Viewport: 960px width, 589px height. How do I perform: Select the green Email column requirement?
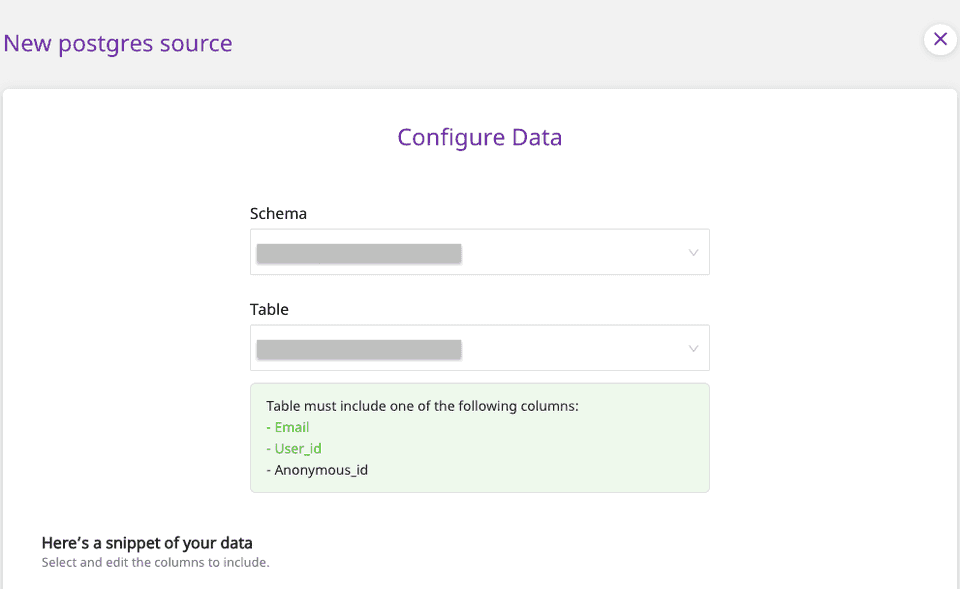click(292, 427)
